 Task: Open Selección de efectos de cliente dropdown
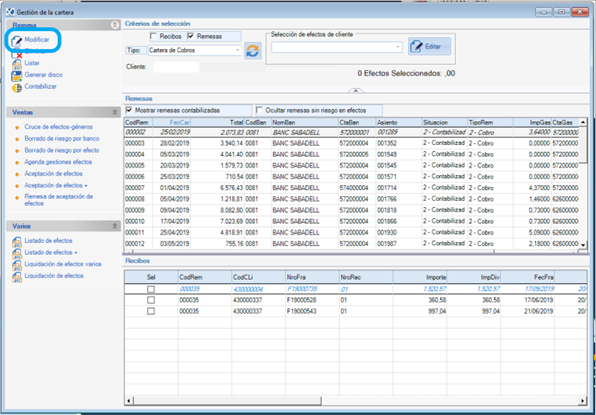[398, 47]
